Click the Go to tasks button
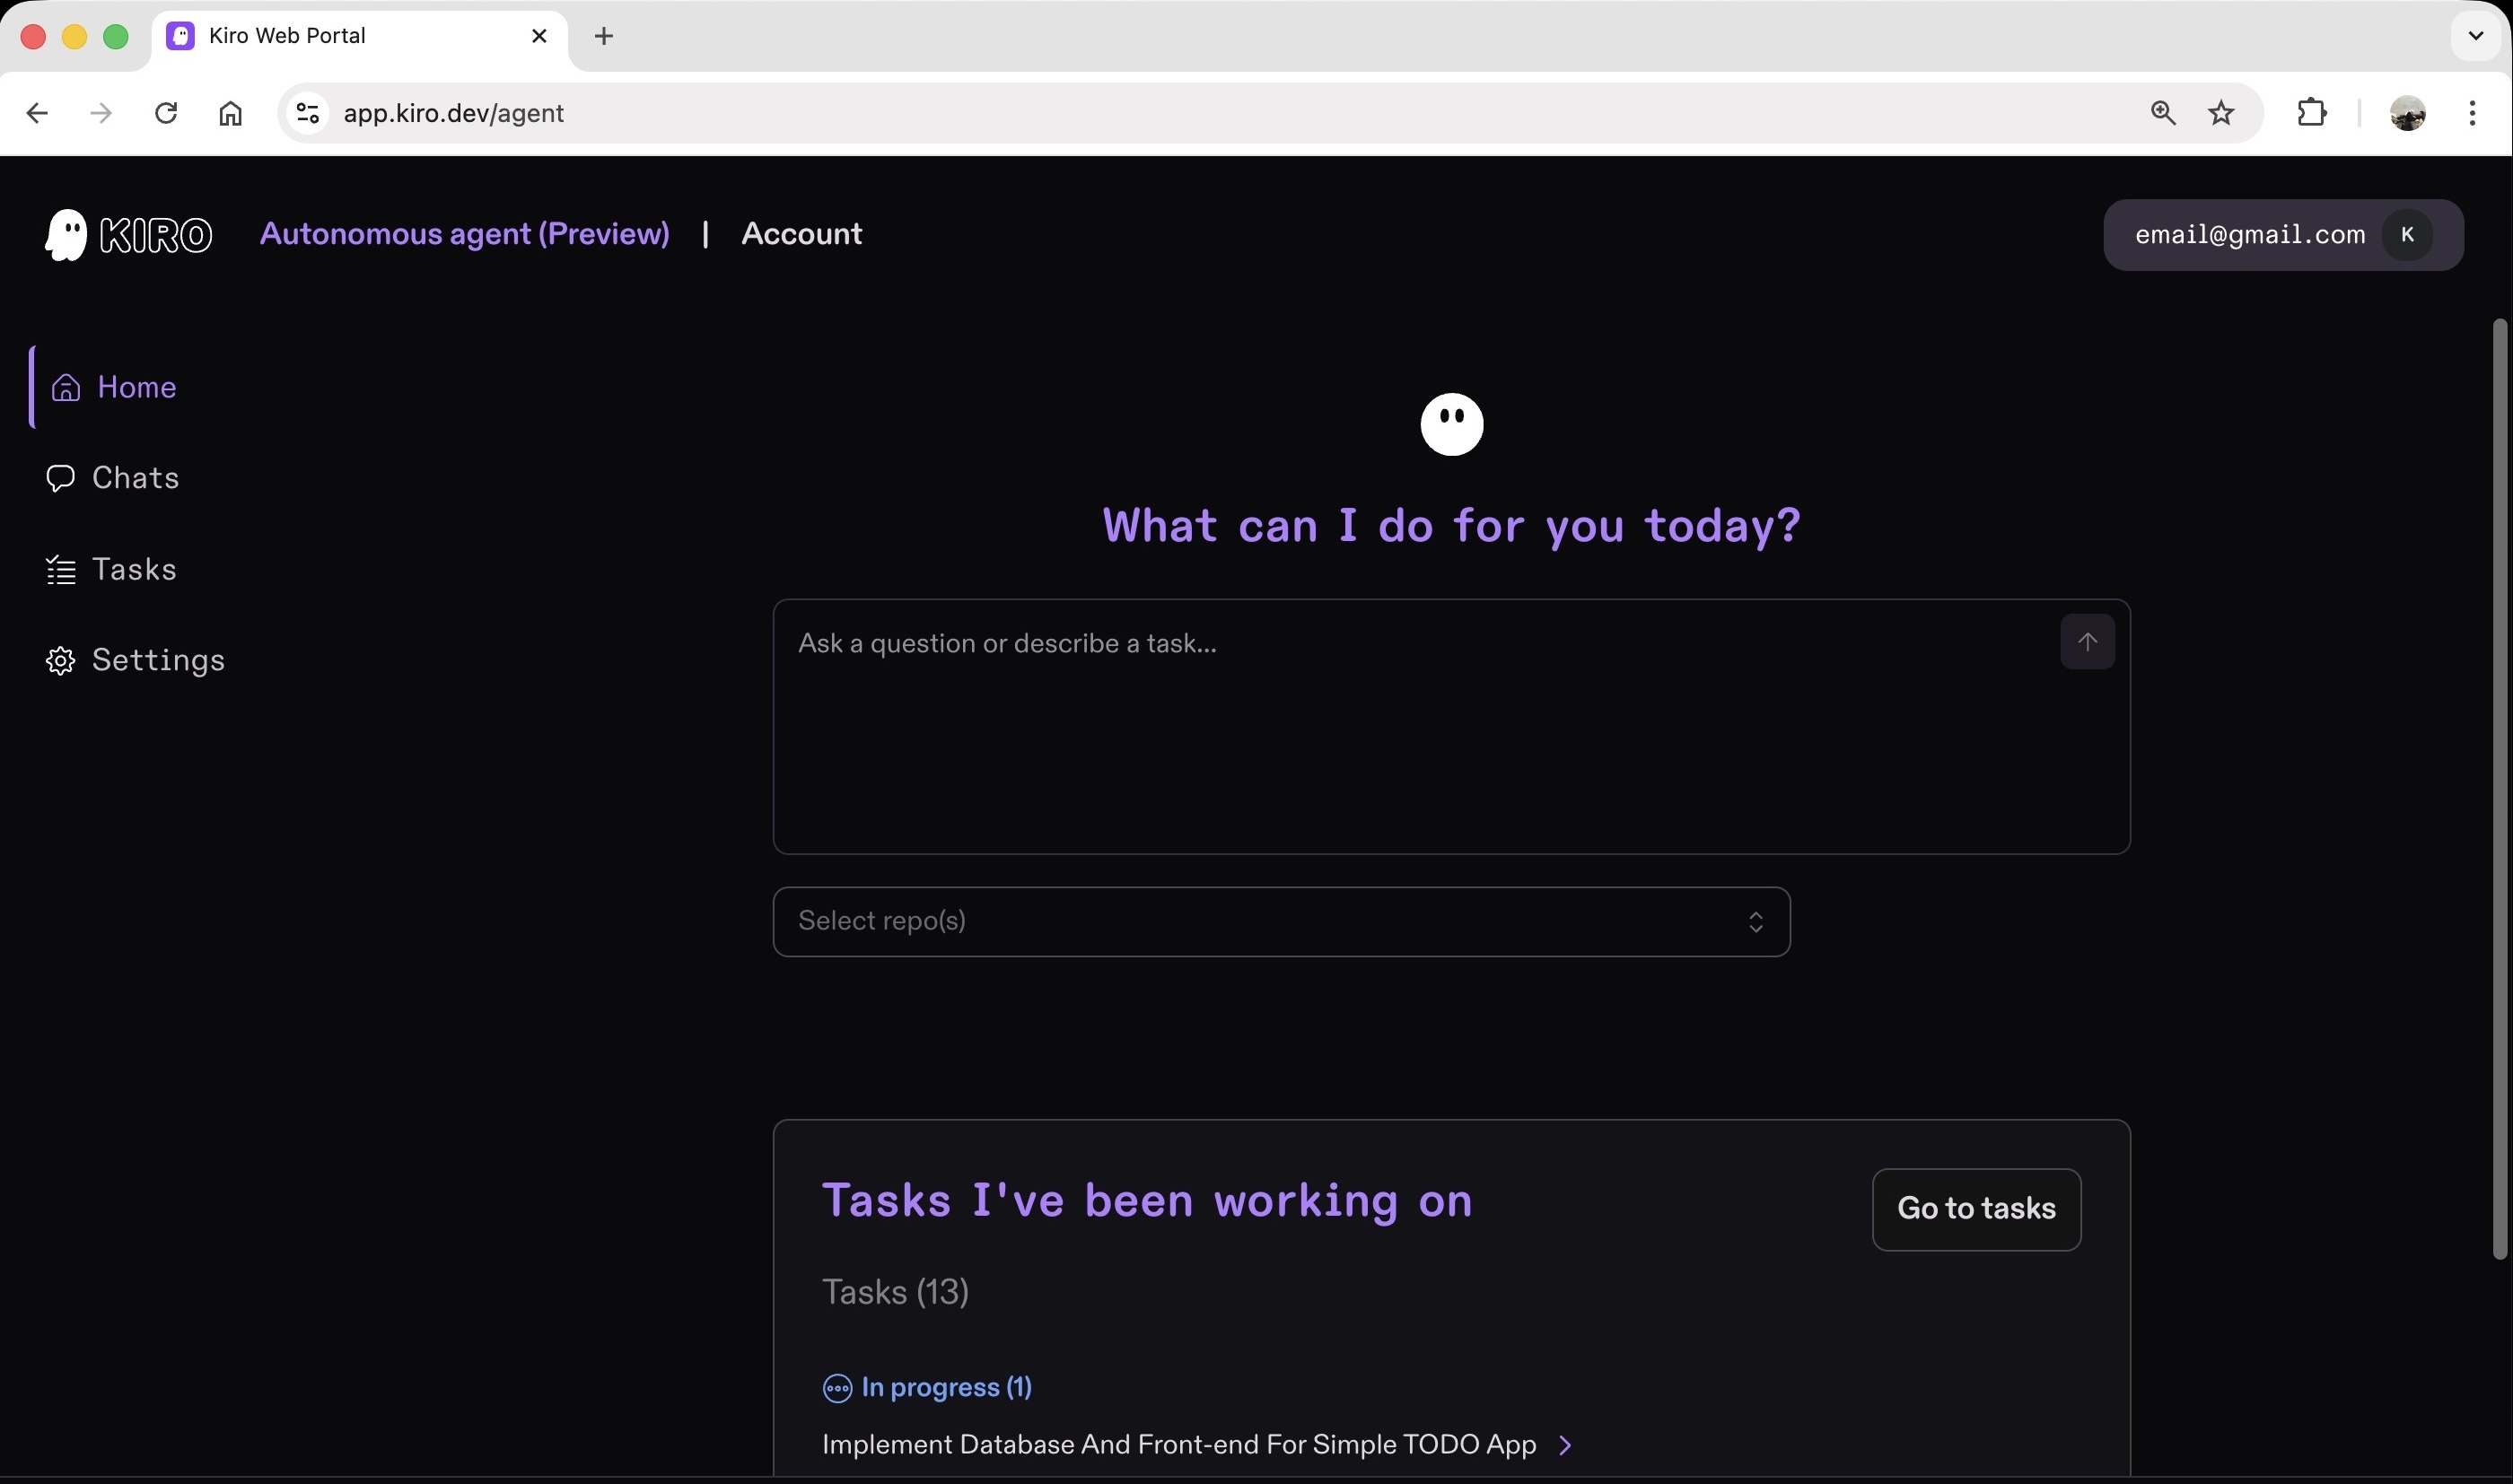2513x1484 pixels. point(1975,1209)
